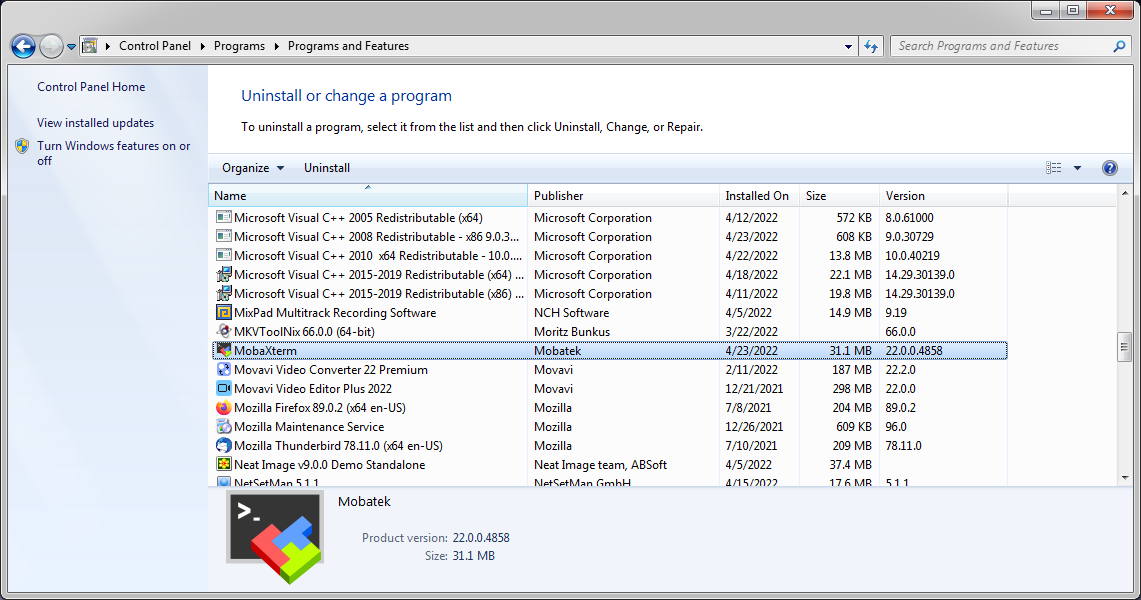Sort by the Size column header
The image size is (1141, 600).
pyautogui.click(x=839, y=196)
